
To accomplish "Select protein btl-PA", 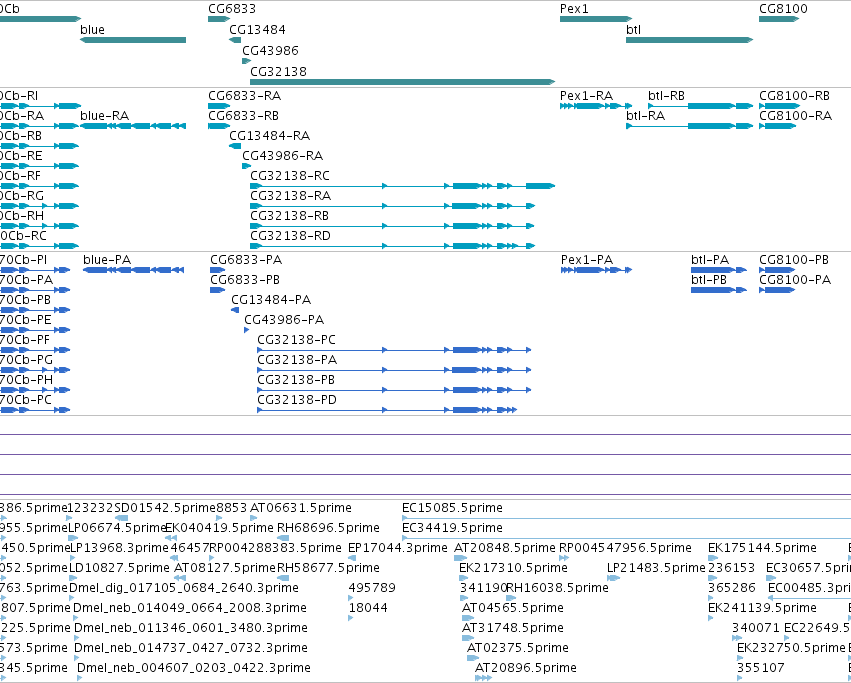I will (x=719, y=270).
